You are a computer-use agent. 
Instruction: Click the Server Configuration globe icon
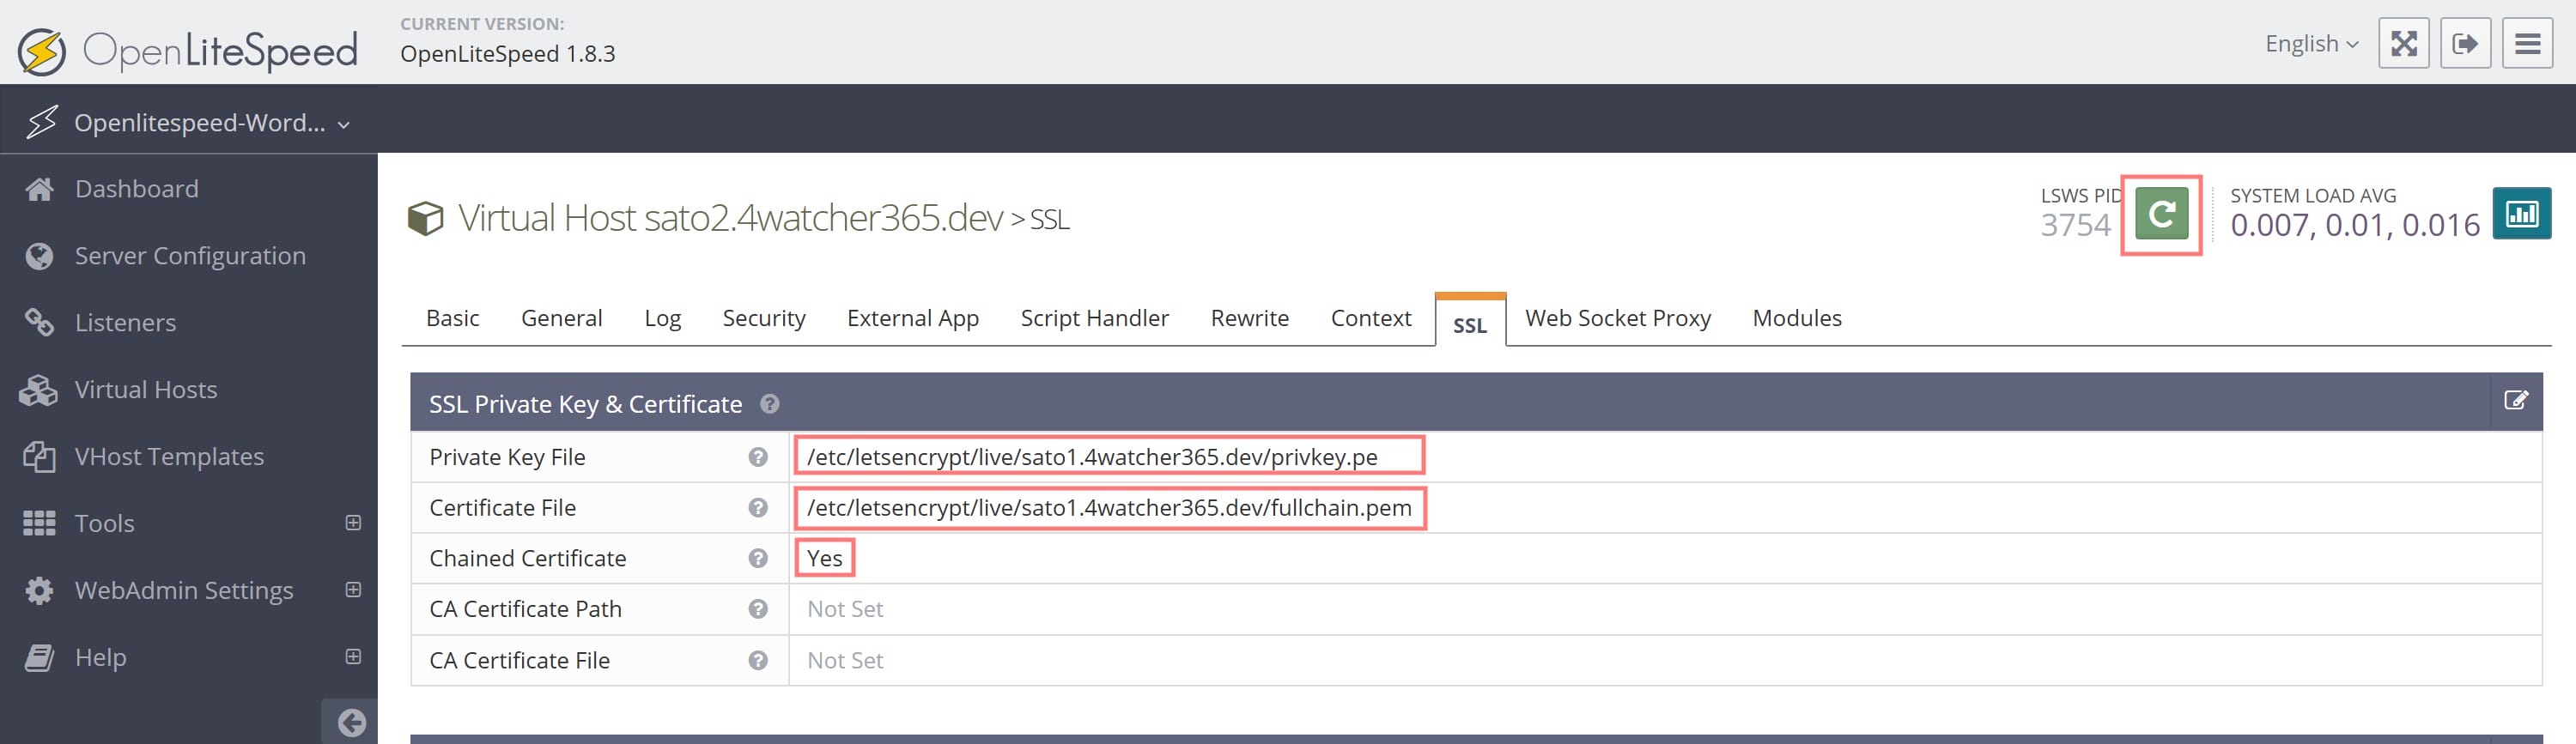[x=39, y=256]
